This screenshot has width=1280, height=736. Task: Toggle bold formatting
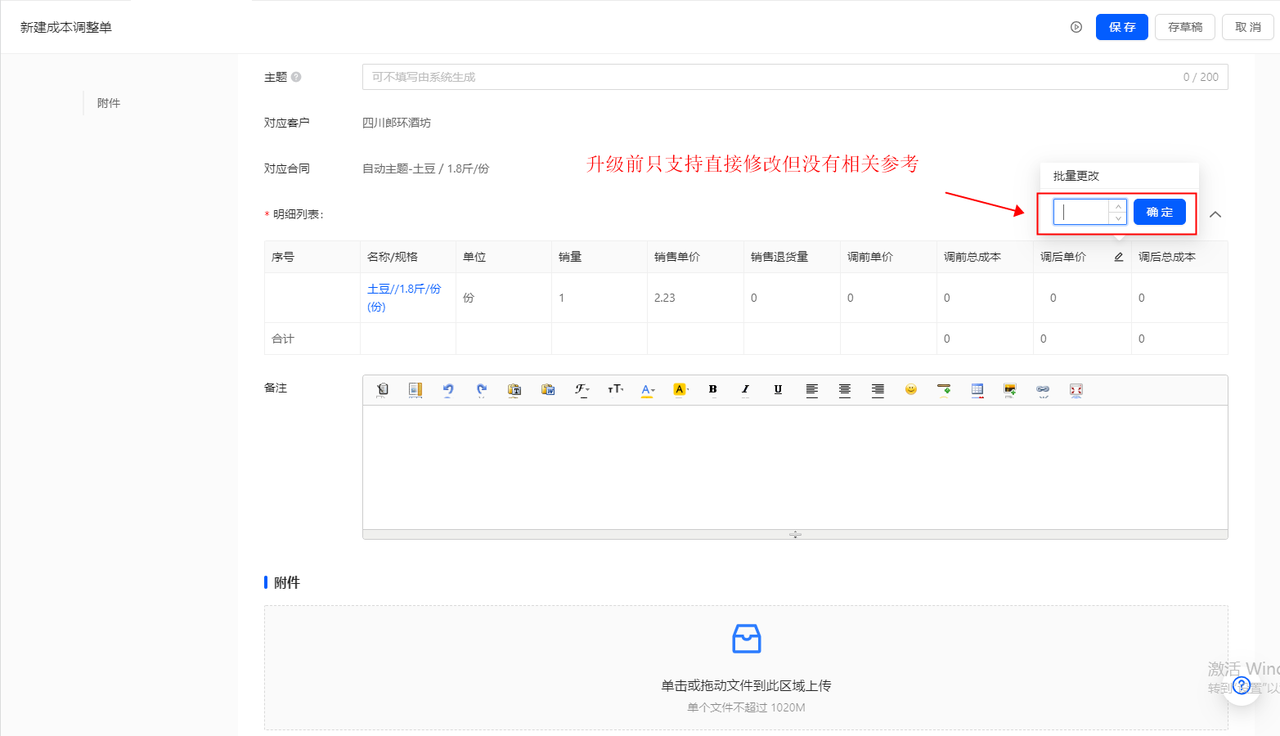[x=713, y=390]
